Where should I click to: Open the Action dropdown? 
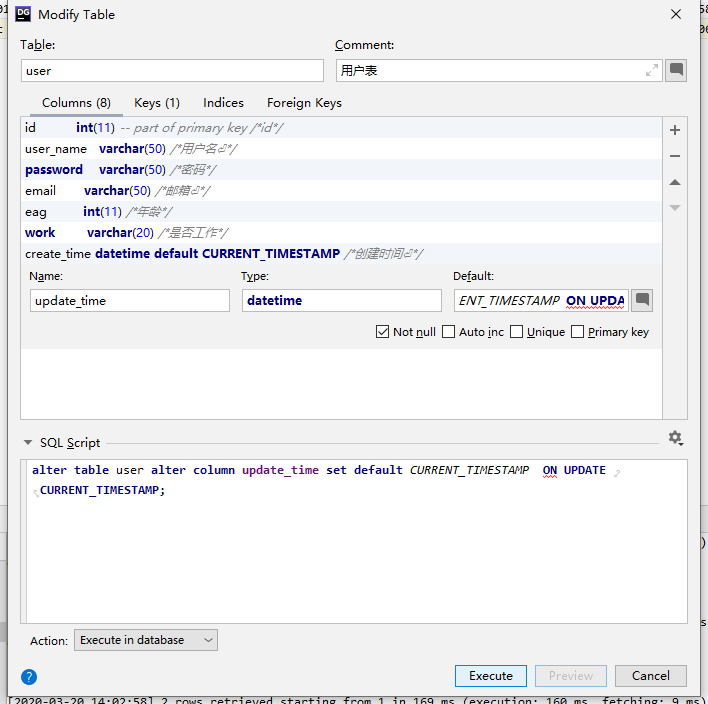point(146,640)
